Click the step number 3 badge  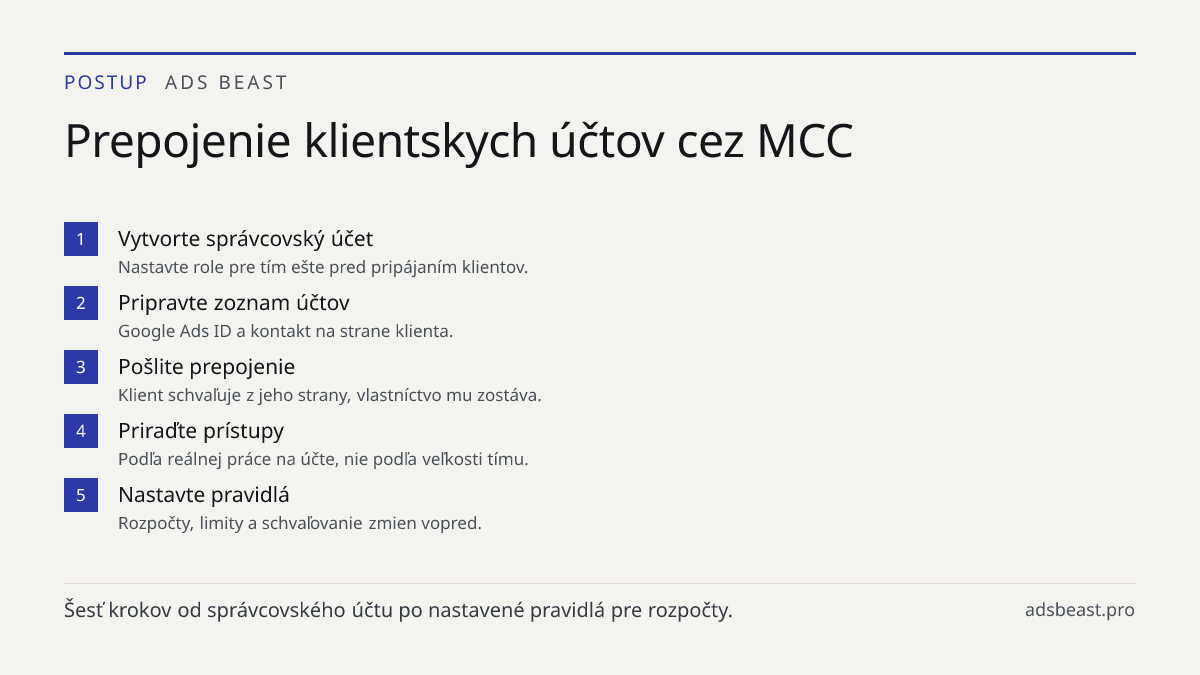point(81,367)
